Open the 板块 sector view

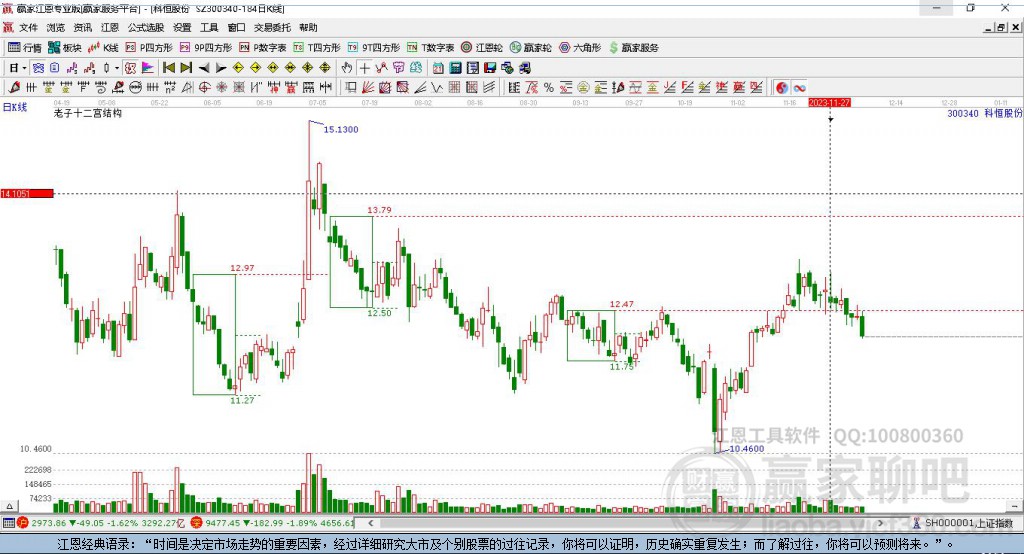65,48
